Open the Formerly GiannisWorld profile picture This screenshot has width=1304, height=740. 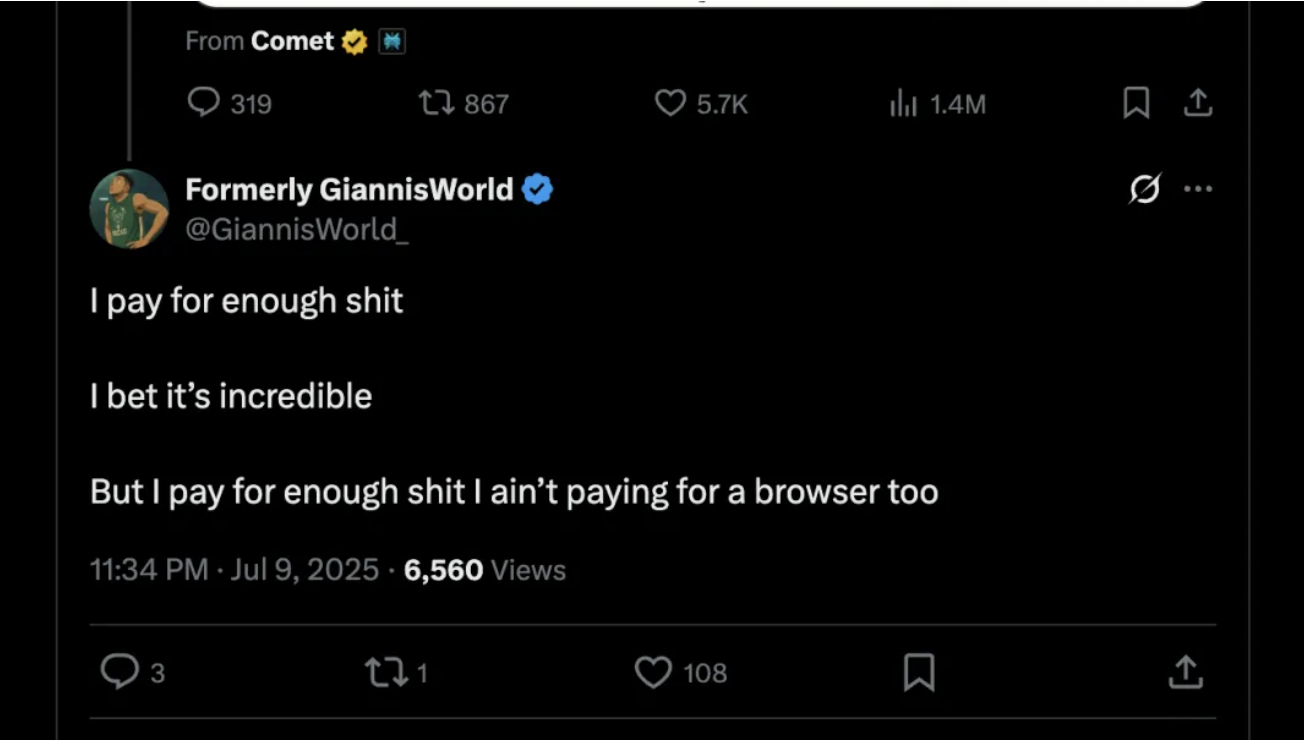click(x=129, y=208)
